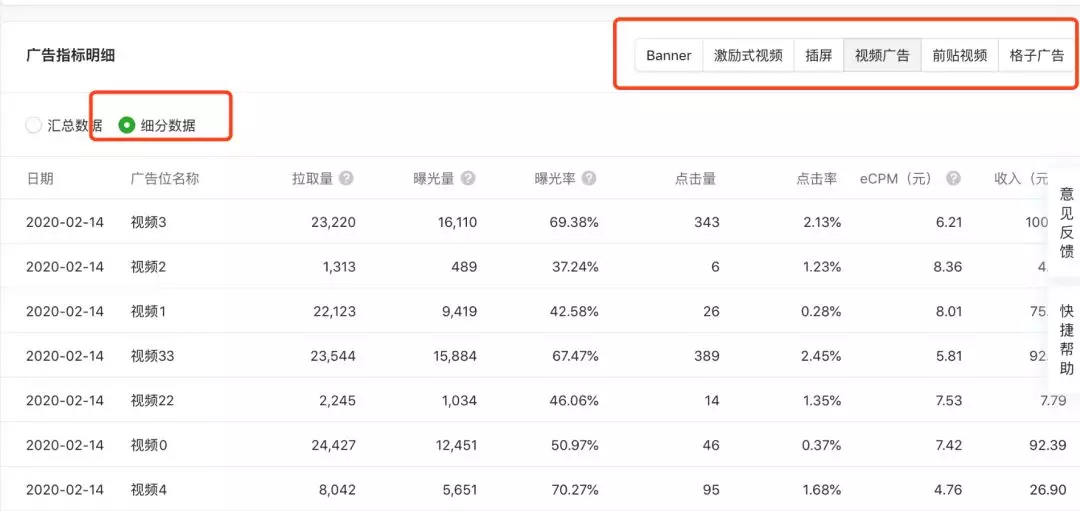The width and height of the screenshot is (1080, 511).
Task: Click the 点击量 column header
Action: tap(695, 179)
